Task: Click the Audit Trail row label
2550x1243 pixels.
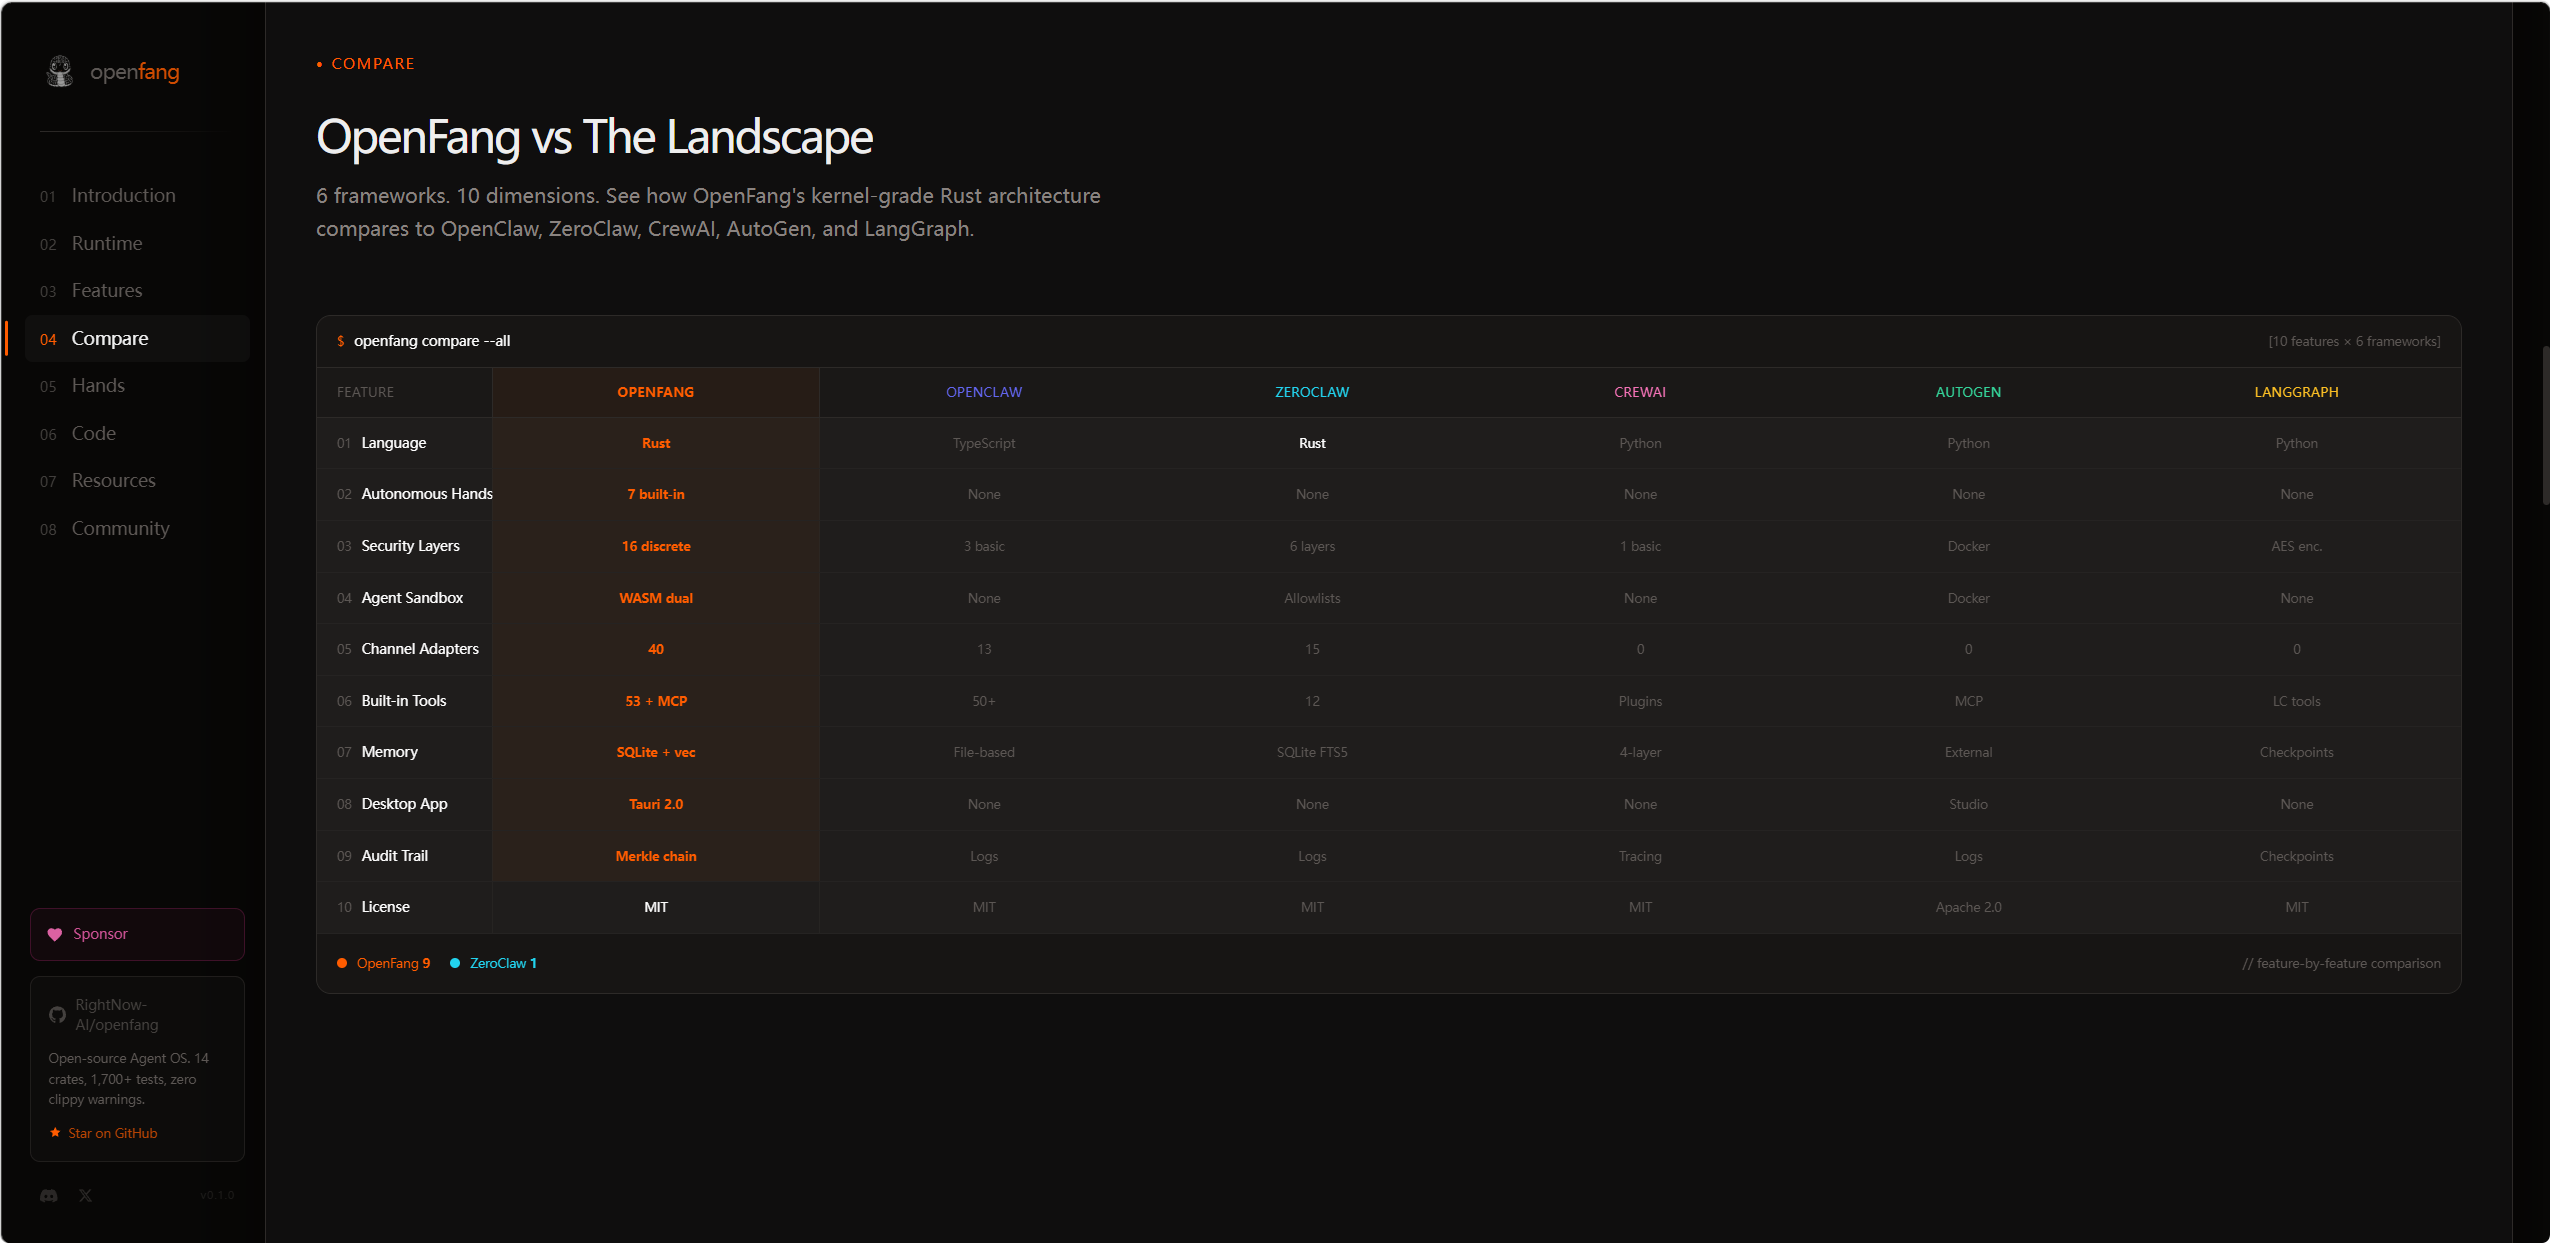Action: click(394, 856)
